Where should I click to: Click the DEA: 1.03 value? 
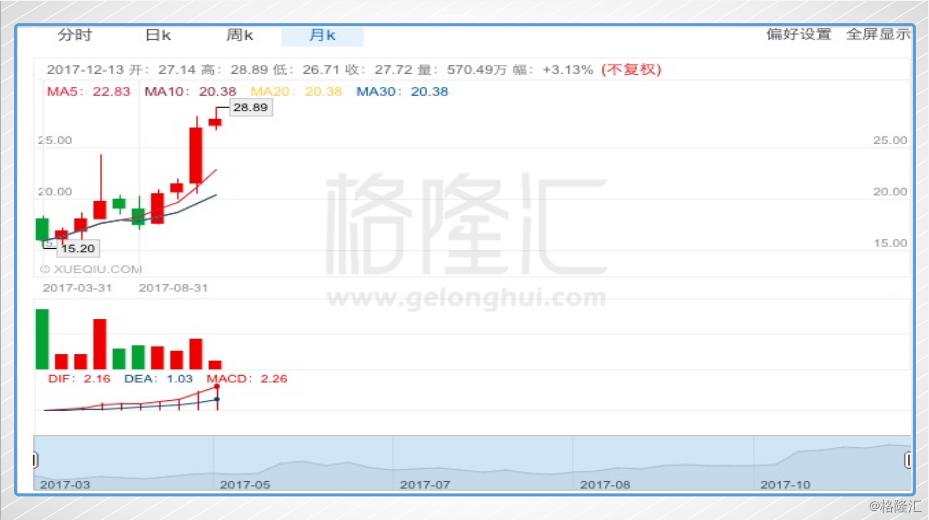tap(158, 379)
